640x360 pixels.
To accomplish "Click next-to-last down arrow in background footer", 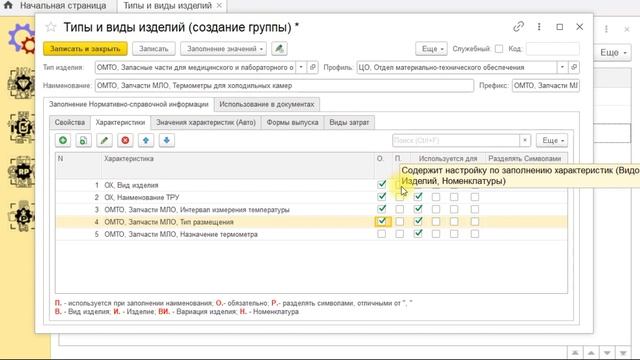I will (x=607, y=353).
